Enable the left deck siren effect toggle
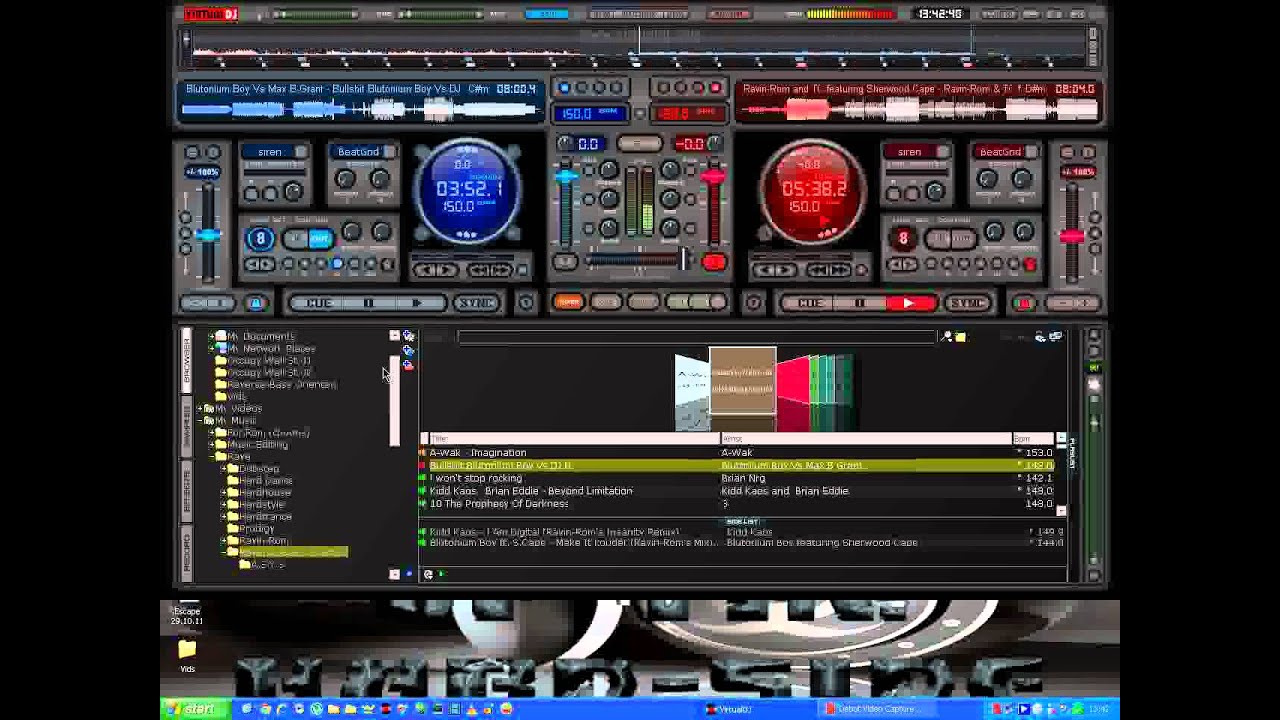 pyautogui.click(x=300, y=152)
